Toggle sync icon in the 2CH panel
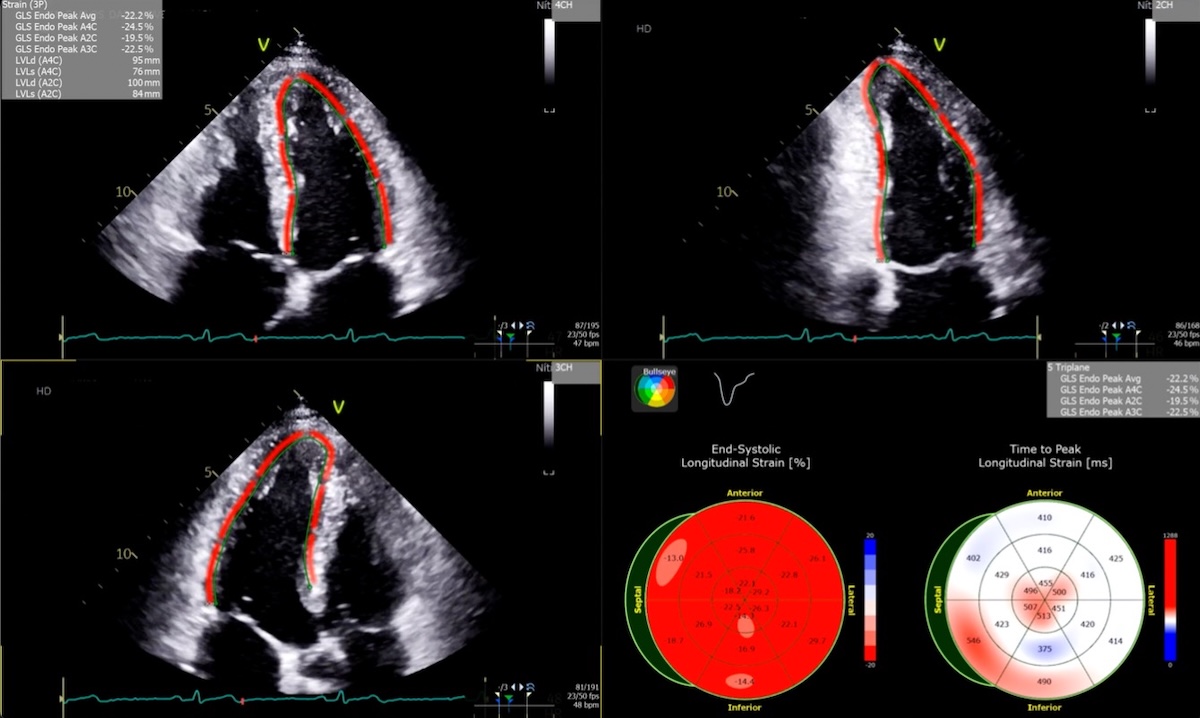The width and height of the screenshot is (1200, 718). click(x=1131, y=325)
